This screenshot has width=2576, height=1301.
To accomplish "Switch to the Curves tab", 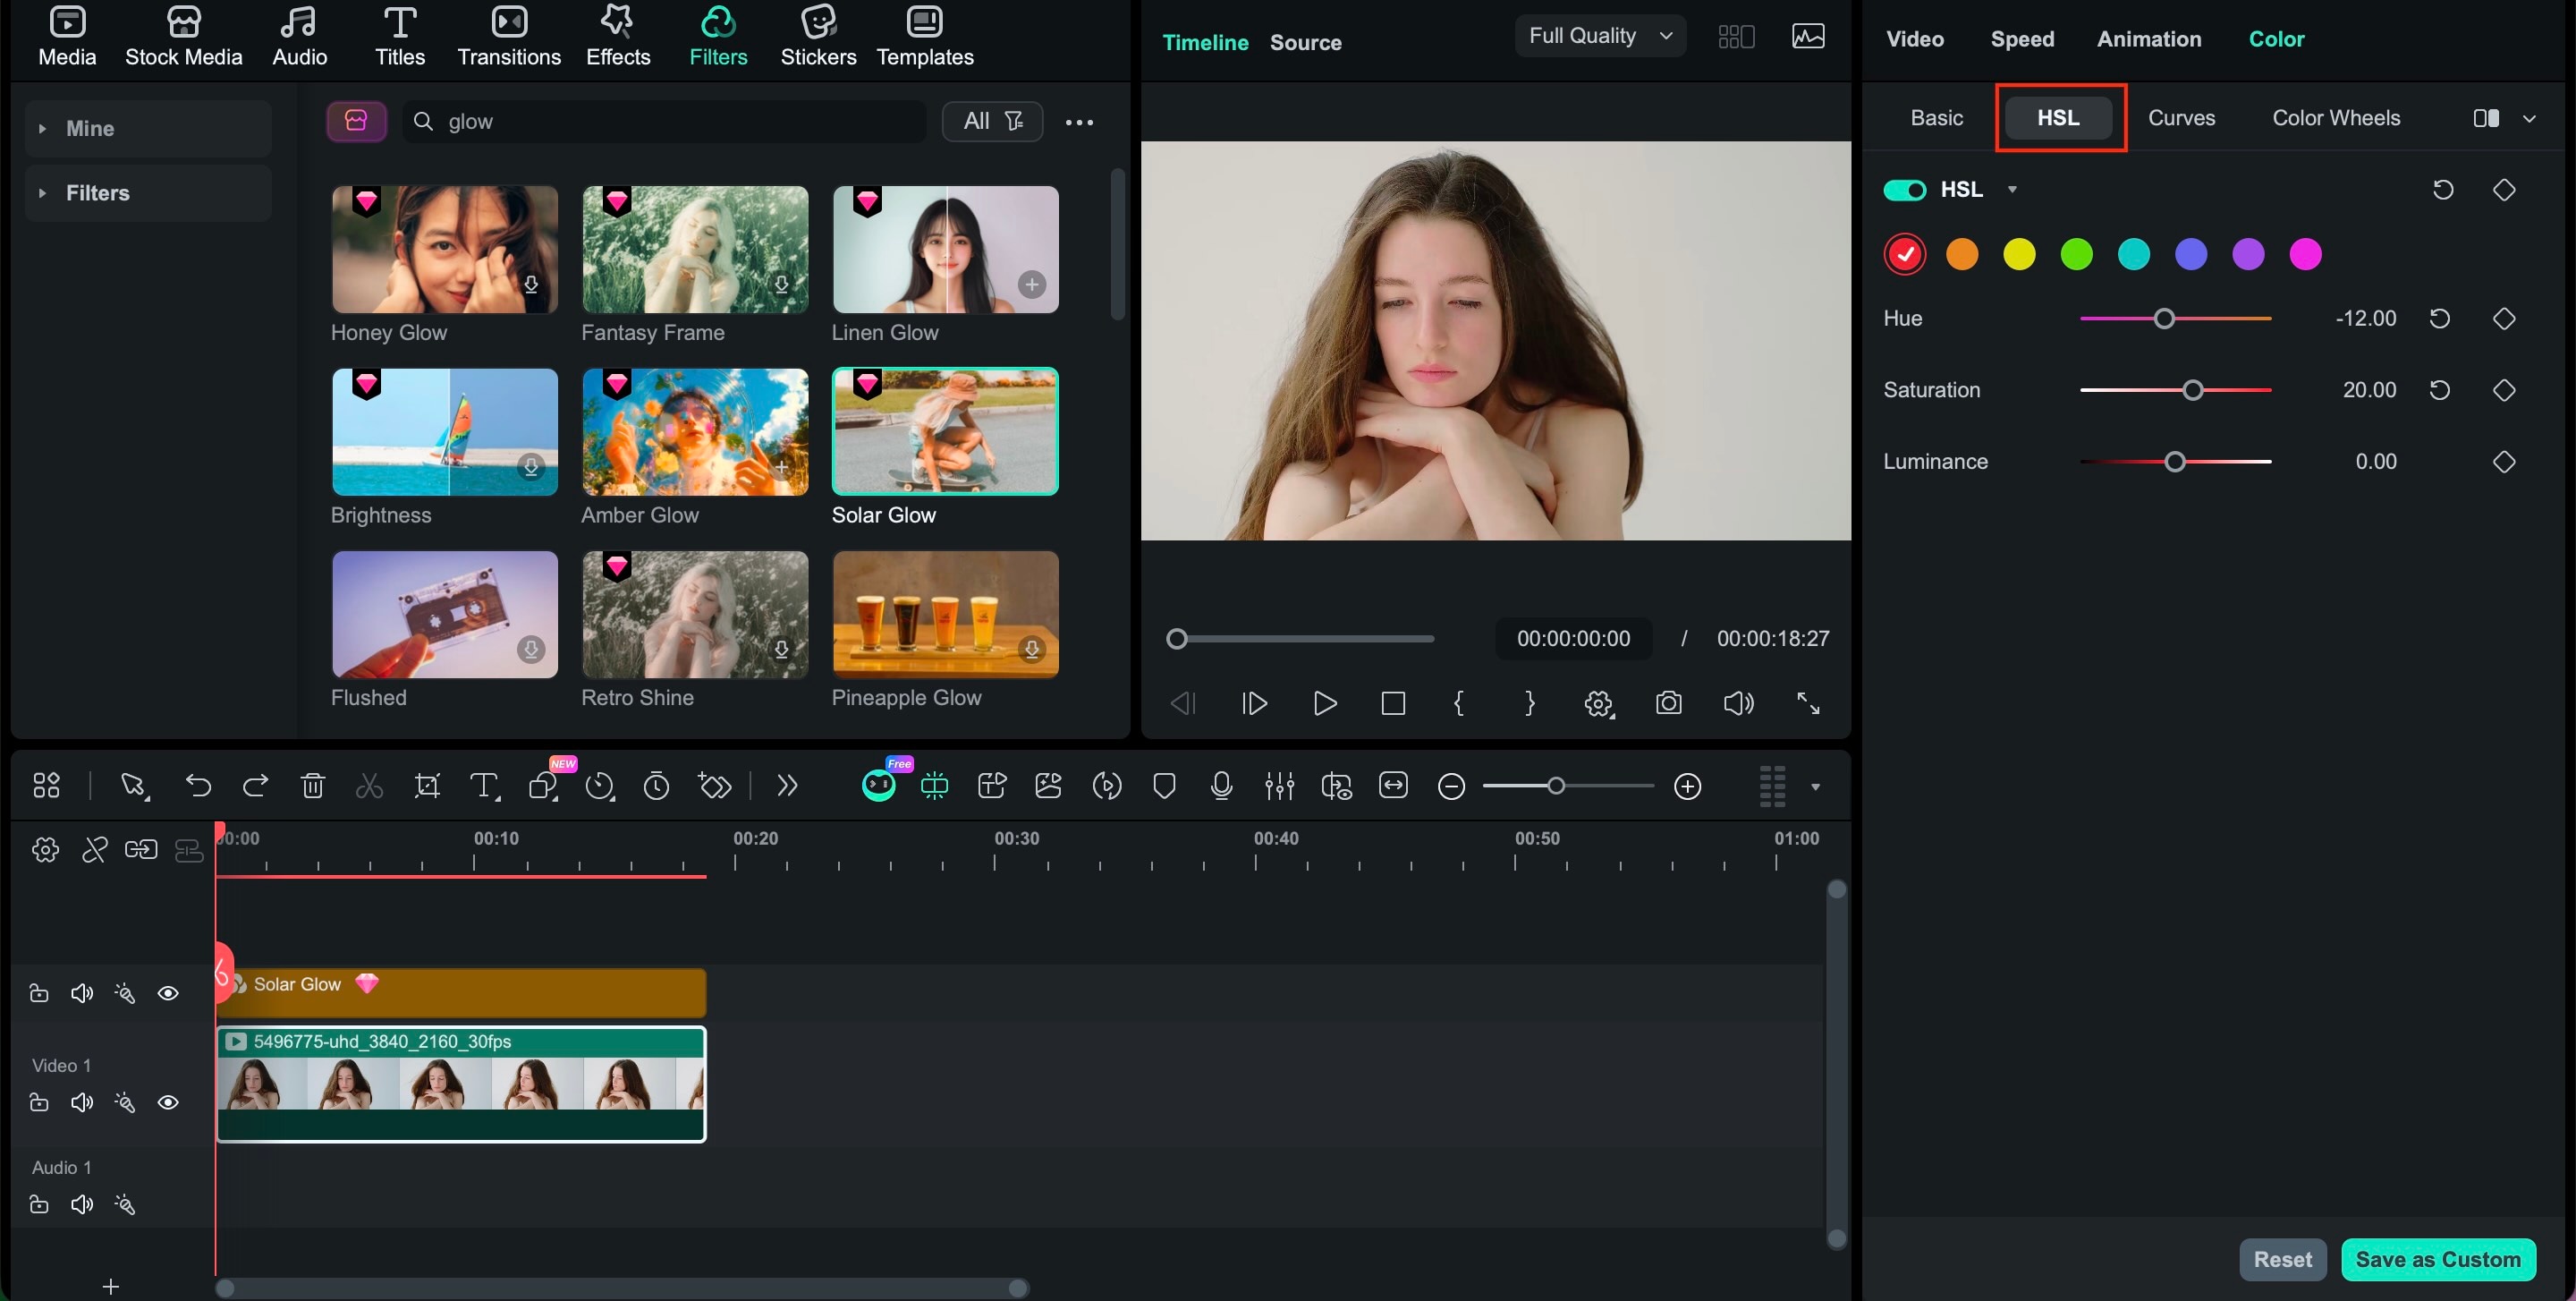I will coord(2181,118).
